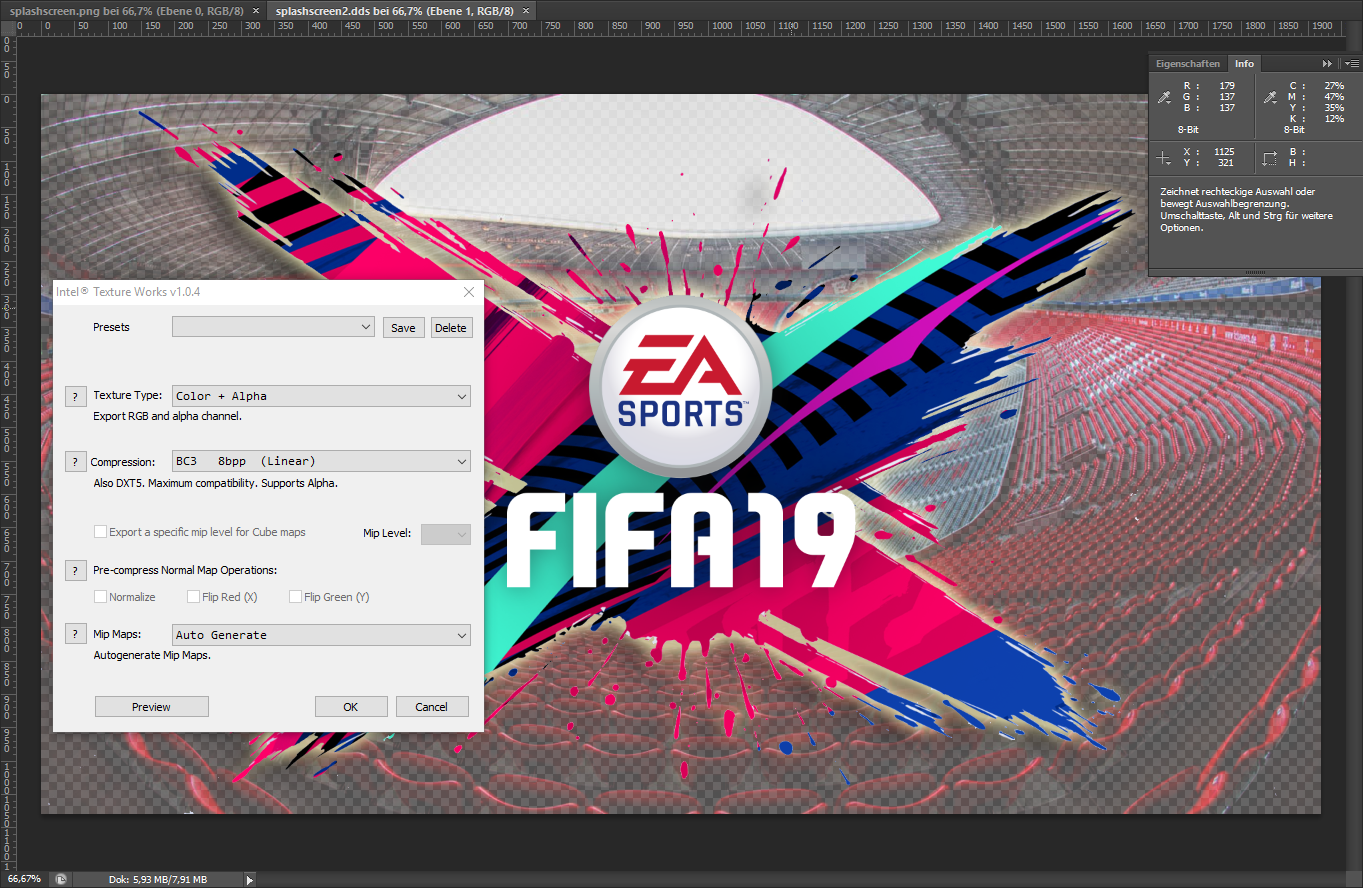The height and width of the screenshot is (888, 1363).
Task: Toggle the Flip Red (X) checkbox
Action: pyautogui.click(x=194, y=597)
